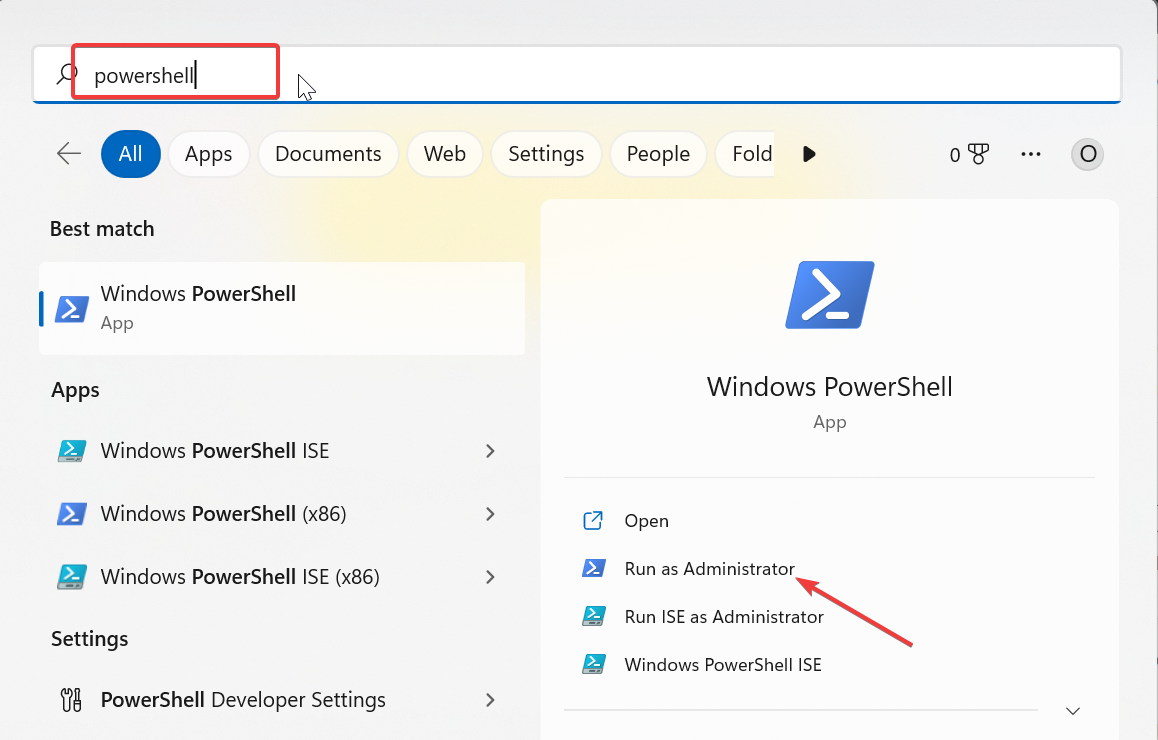Viewport: 1158px width, 740px height.
Task: Select the Documents filter tab
Action: tap(328, 154)
